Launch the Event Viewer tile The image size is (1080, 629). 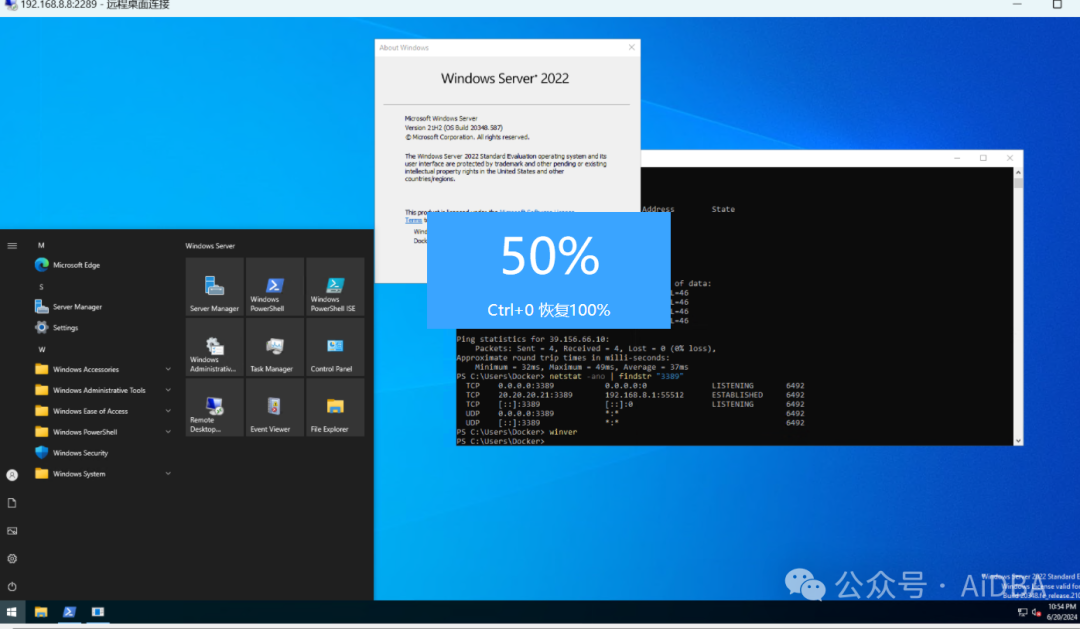click(274, 407)
